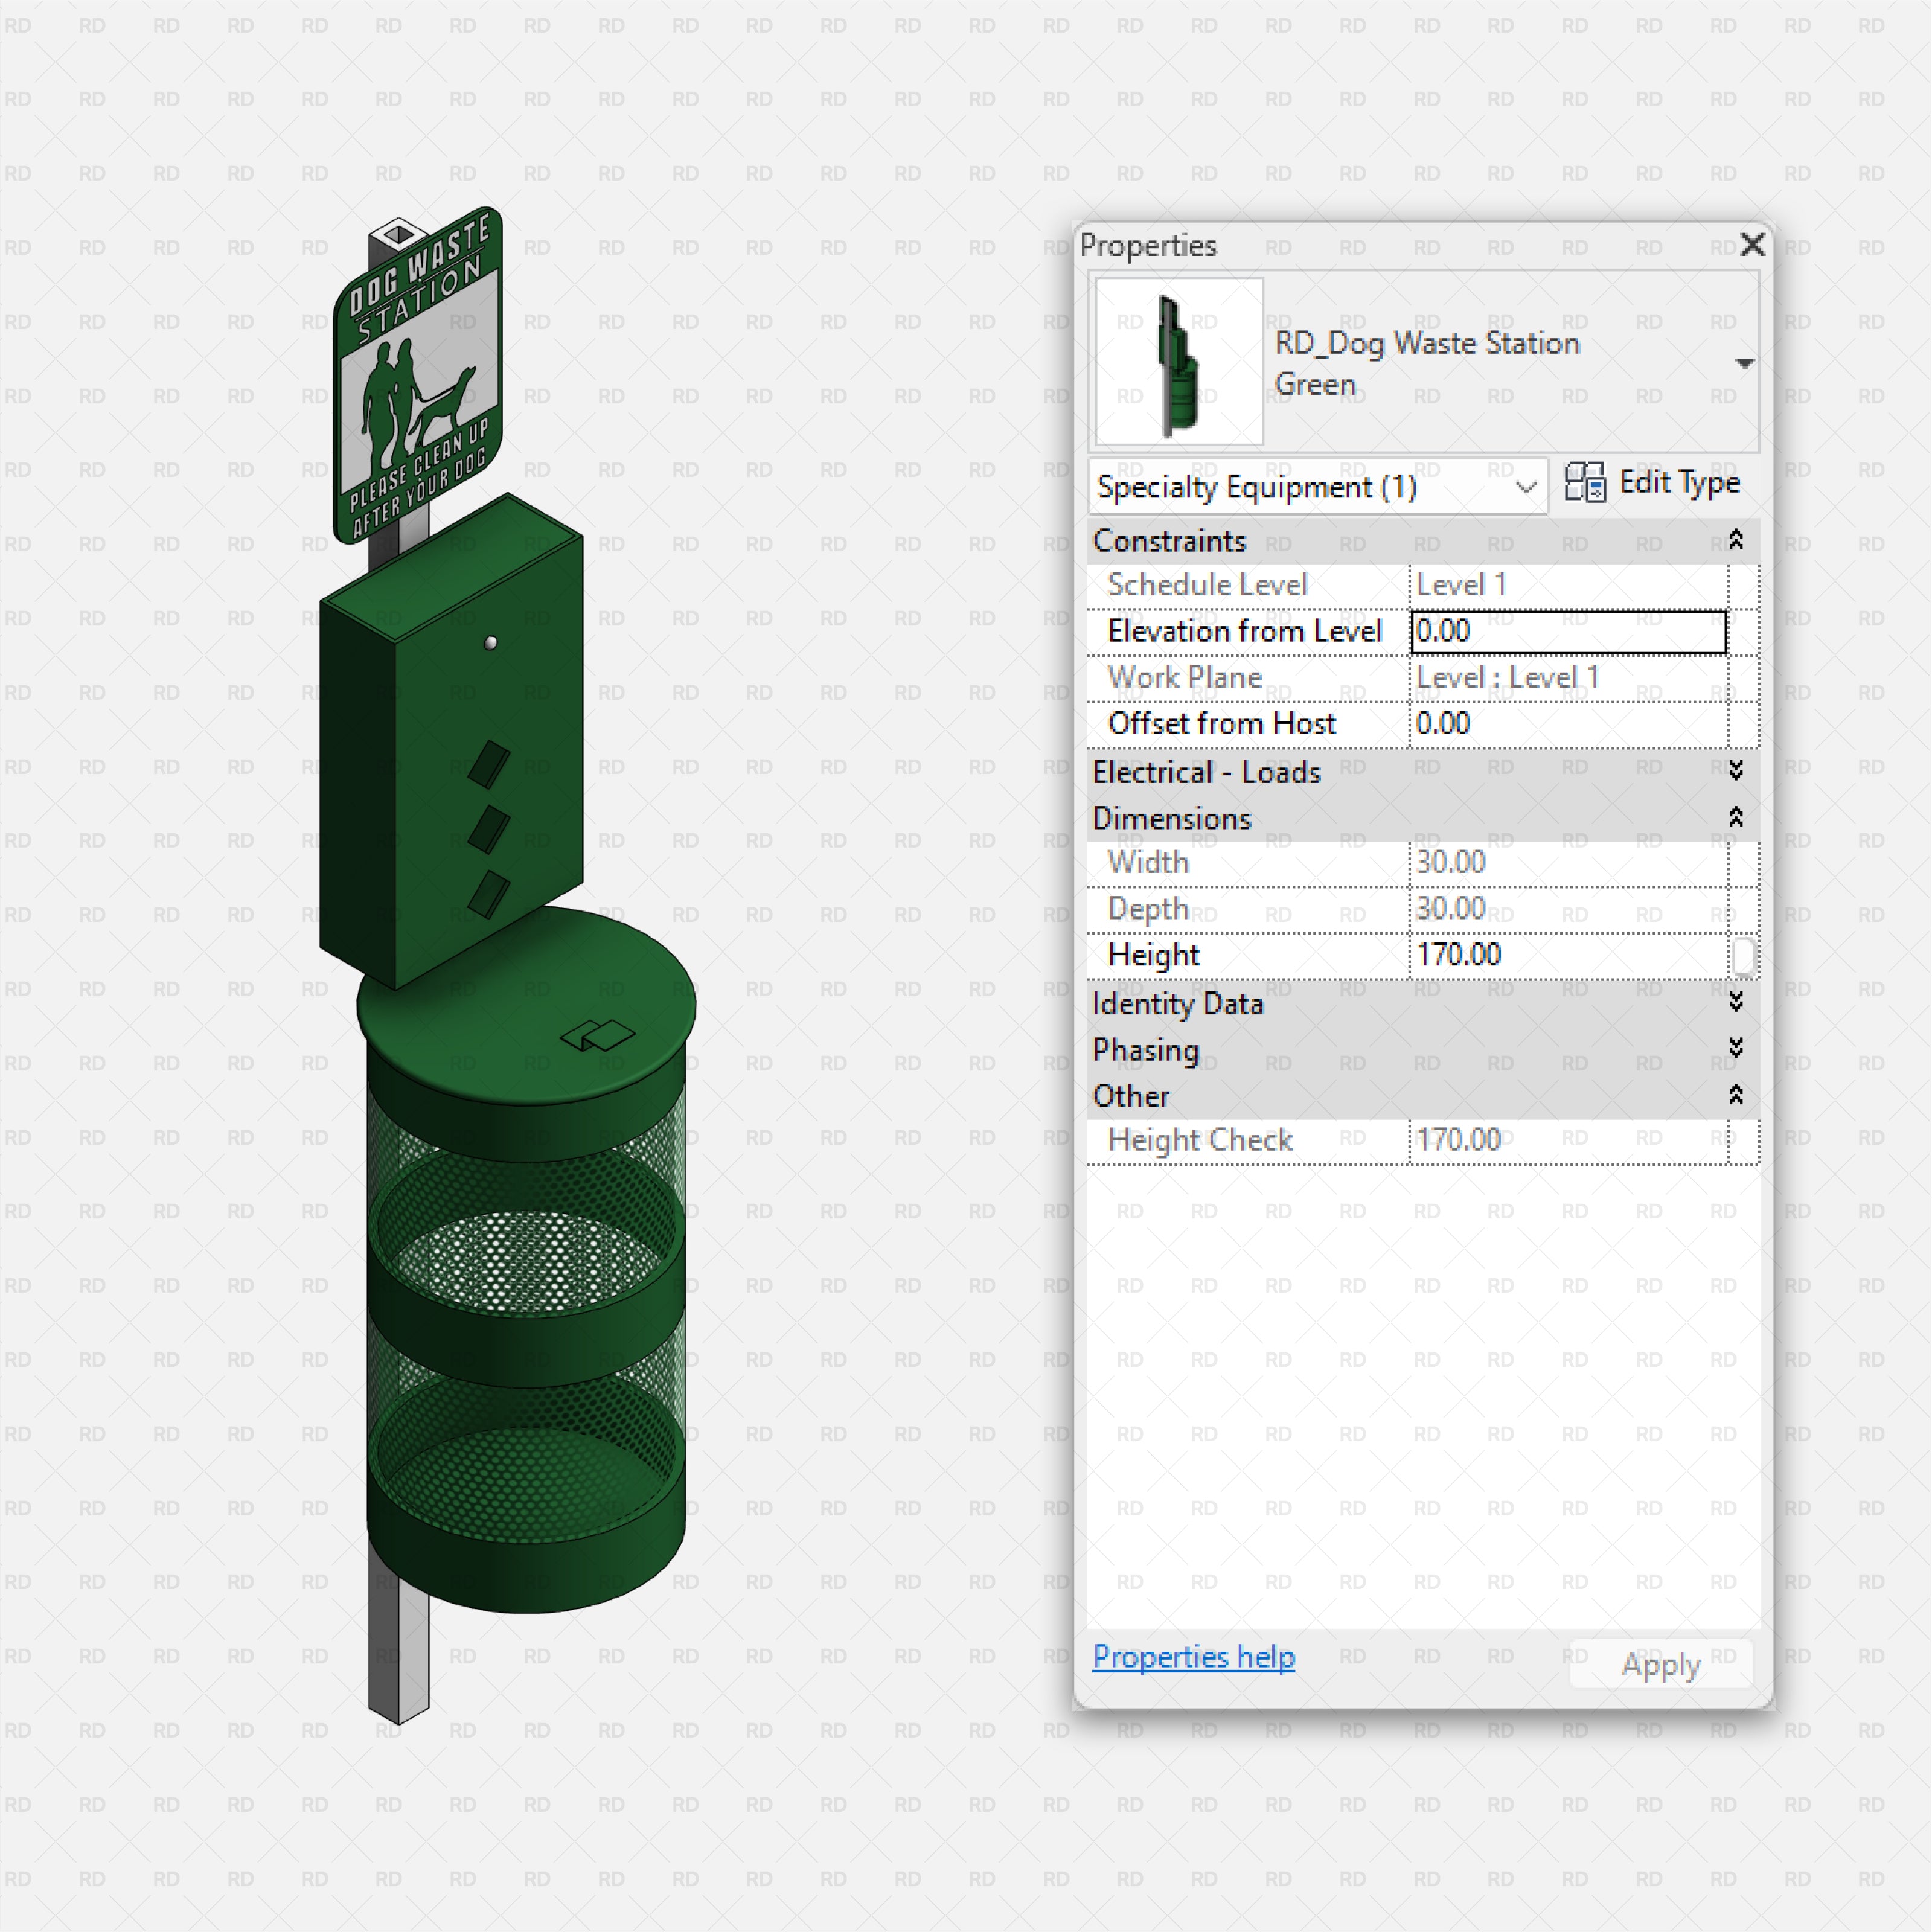The height and width of the screenshot is (1932, 1932).
Task: Open the Specialty Equipment filter dropdown
Action: point(1527,487)
